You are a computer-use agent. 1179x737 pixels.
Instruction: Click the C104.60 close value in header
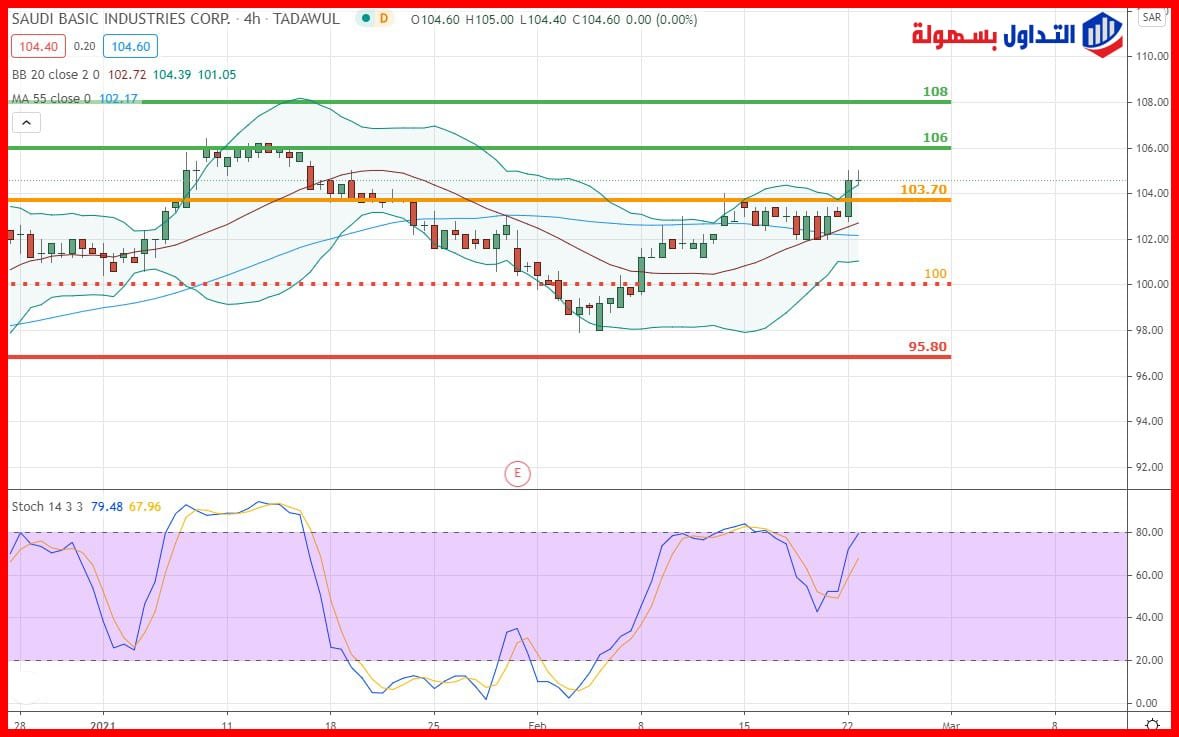[x=596, y=20]
